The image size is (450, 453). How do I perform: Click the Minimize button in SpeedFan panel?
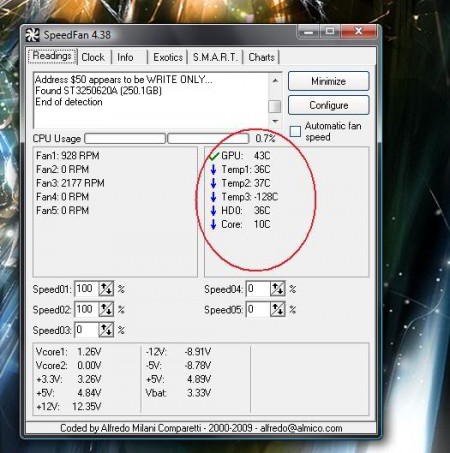(329, 81)
